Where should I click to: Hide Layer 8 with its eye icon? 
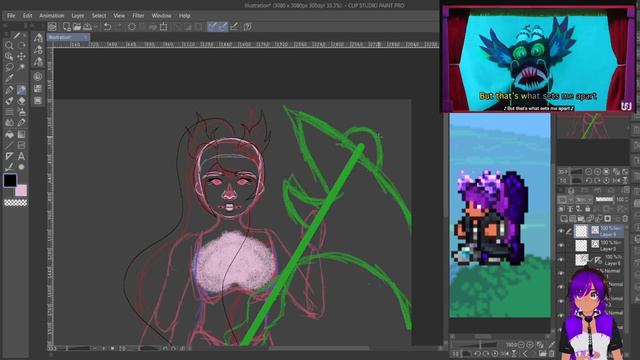tap(561, 245)
